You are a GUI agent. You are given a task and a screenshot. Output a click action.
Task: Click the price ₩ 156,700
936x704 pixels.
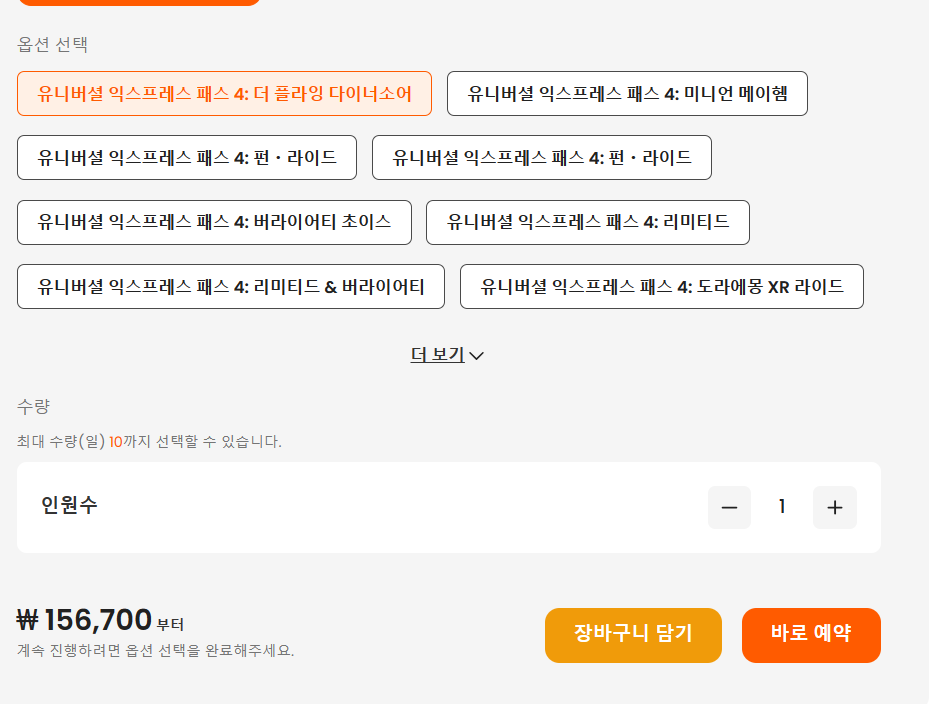click(x=84, y=620)
